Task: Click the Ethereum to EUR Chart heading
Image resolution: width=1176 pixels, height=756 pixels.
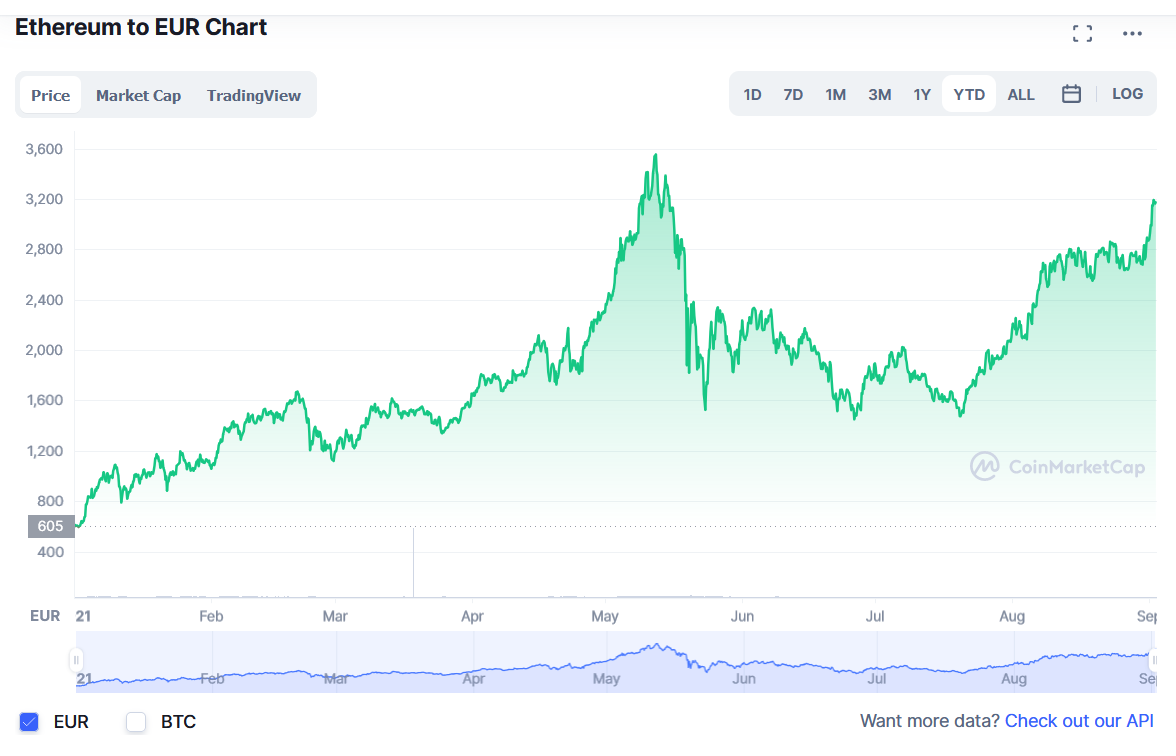Action: coord(141,27)
